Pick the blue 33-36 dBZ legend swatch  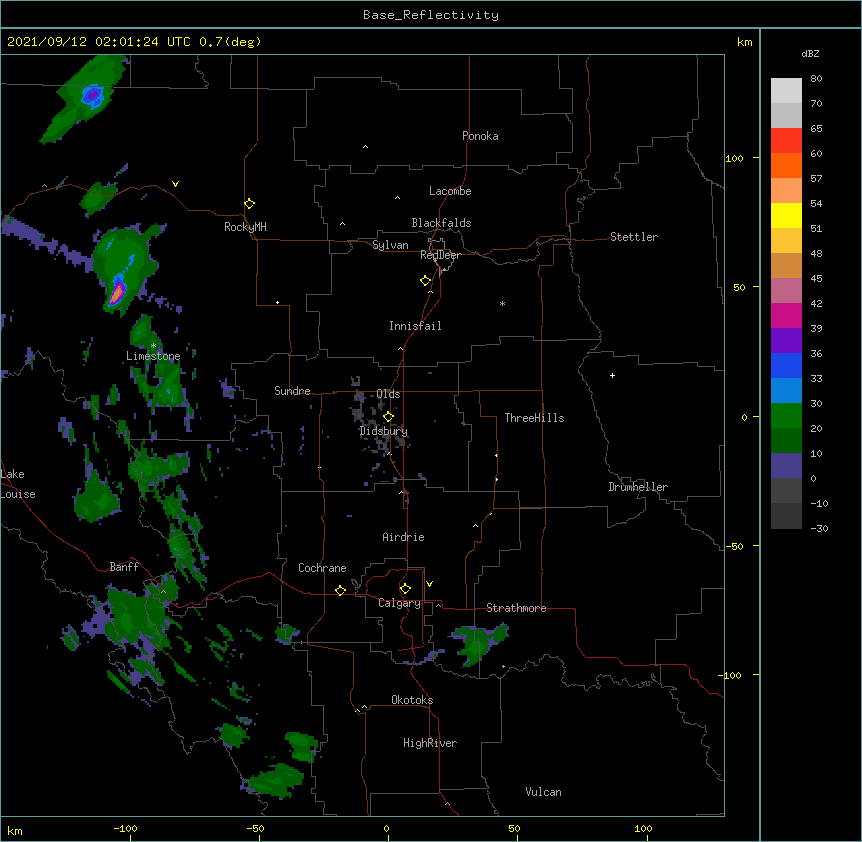pos(786,365)
